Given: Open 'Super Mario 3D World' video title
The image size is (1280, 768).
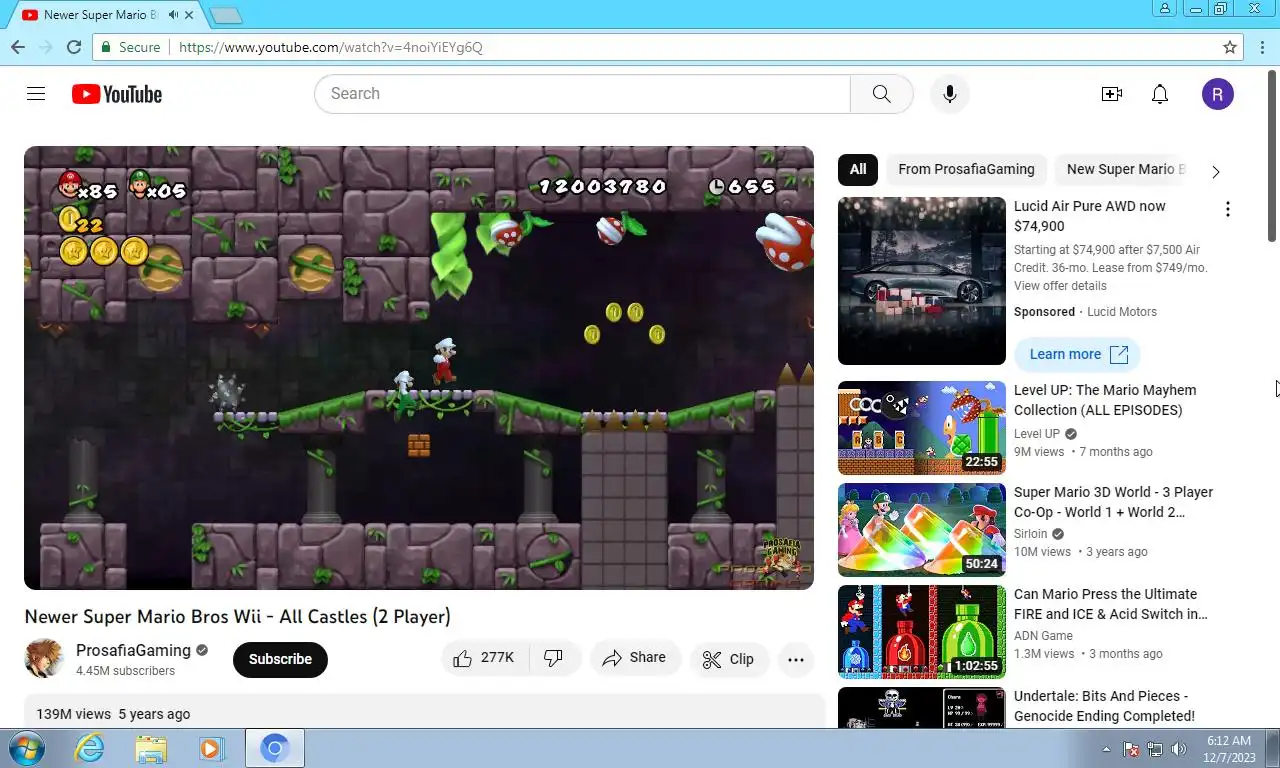Looking at the screenshot, I should (1113, 502).
